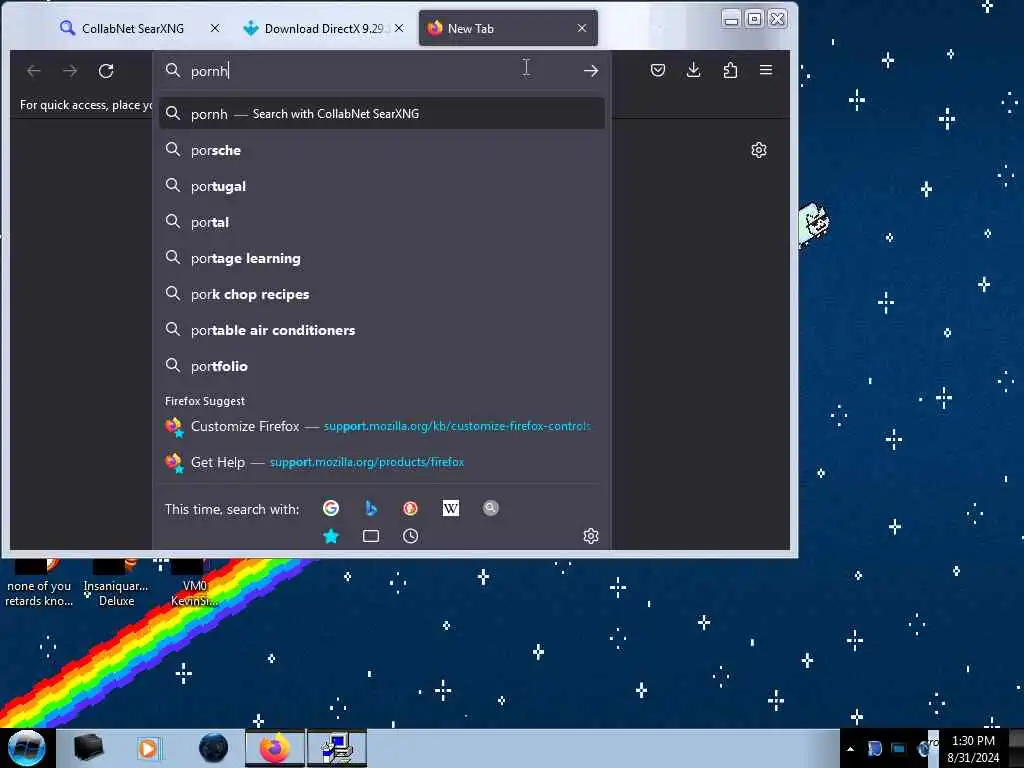Search history with the clock icon
Viewport: 1024px width, 768px height.
pyautogui.click(x=411, y=536)
